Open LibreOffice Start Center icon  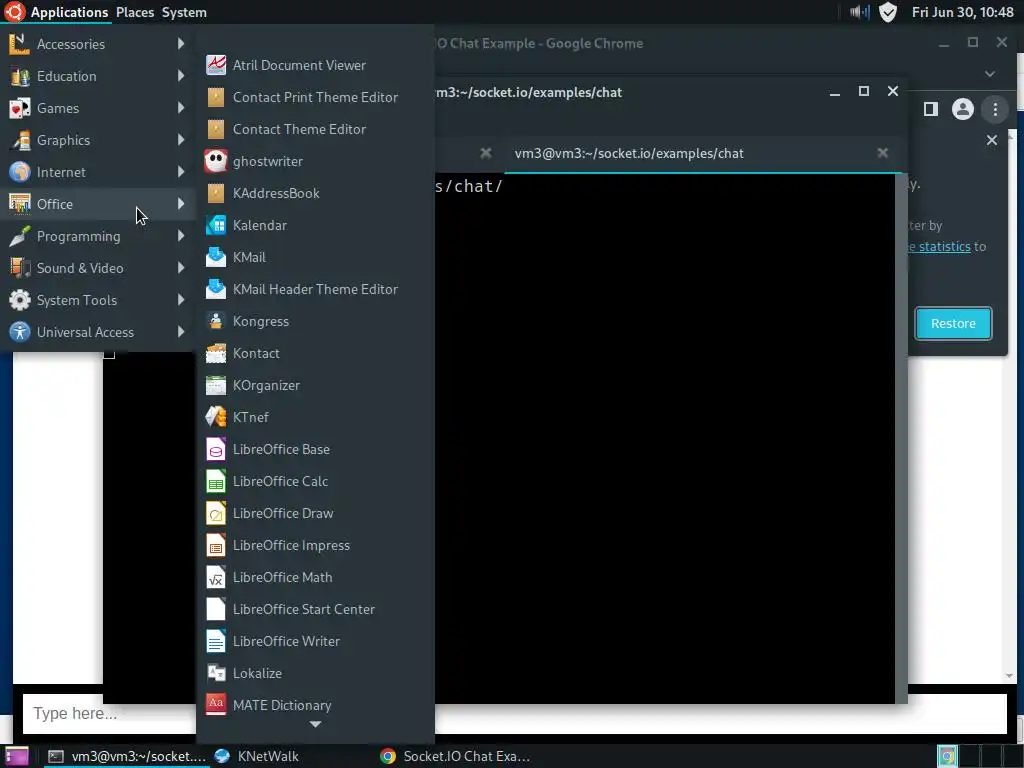tap(216, 609)
